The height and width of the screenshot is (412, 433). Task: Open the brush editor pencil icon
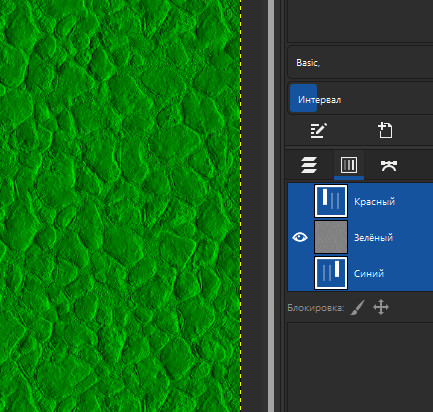pyautogui.click(x=318, y=130)
